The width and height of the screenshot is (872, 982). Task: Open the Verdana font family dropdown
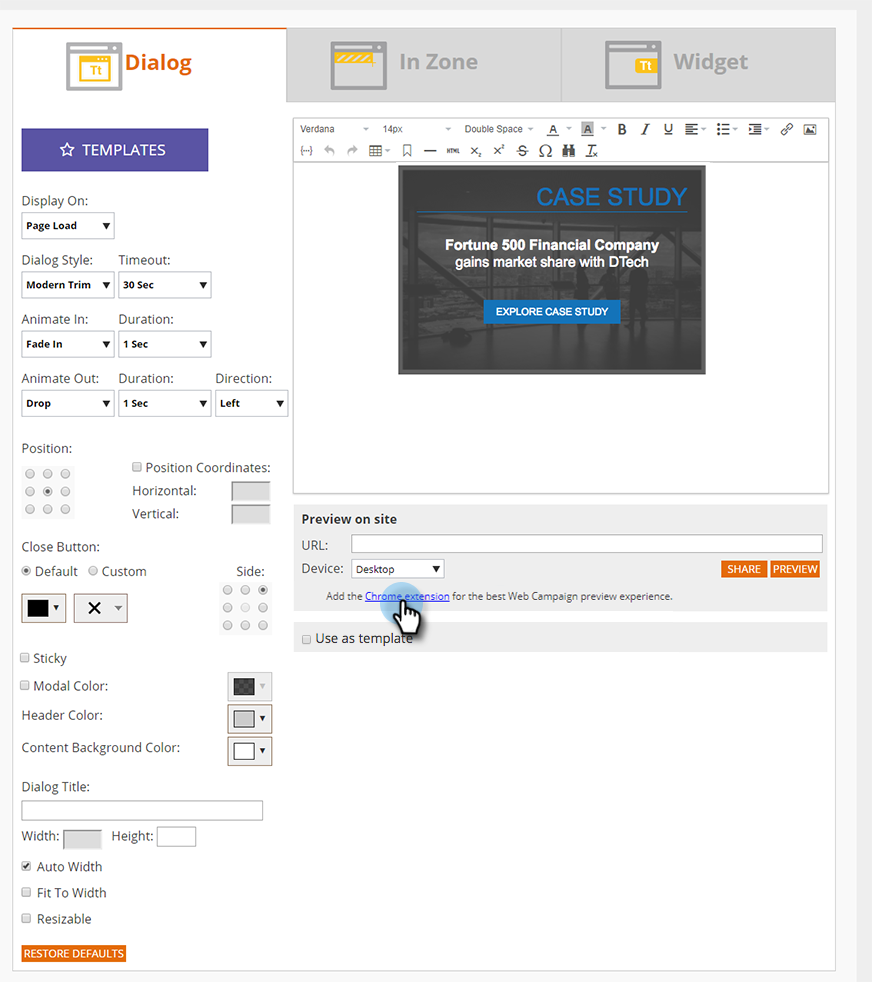click(334, 129)
